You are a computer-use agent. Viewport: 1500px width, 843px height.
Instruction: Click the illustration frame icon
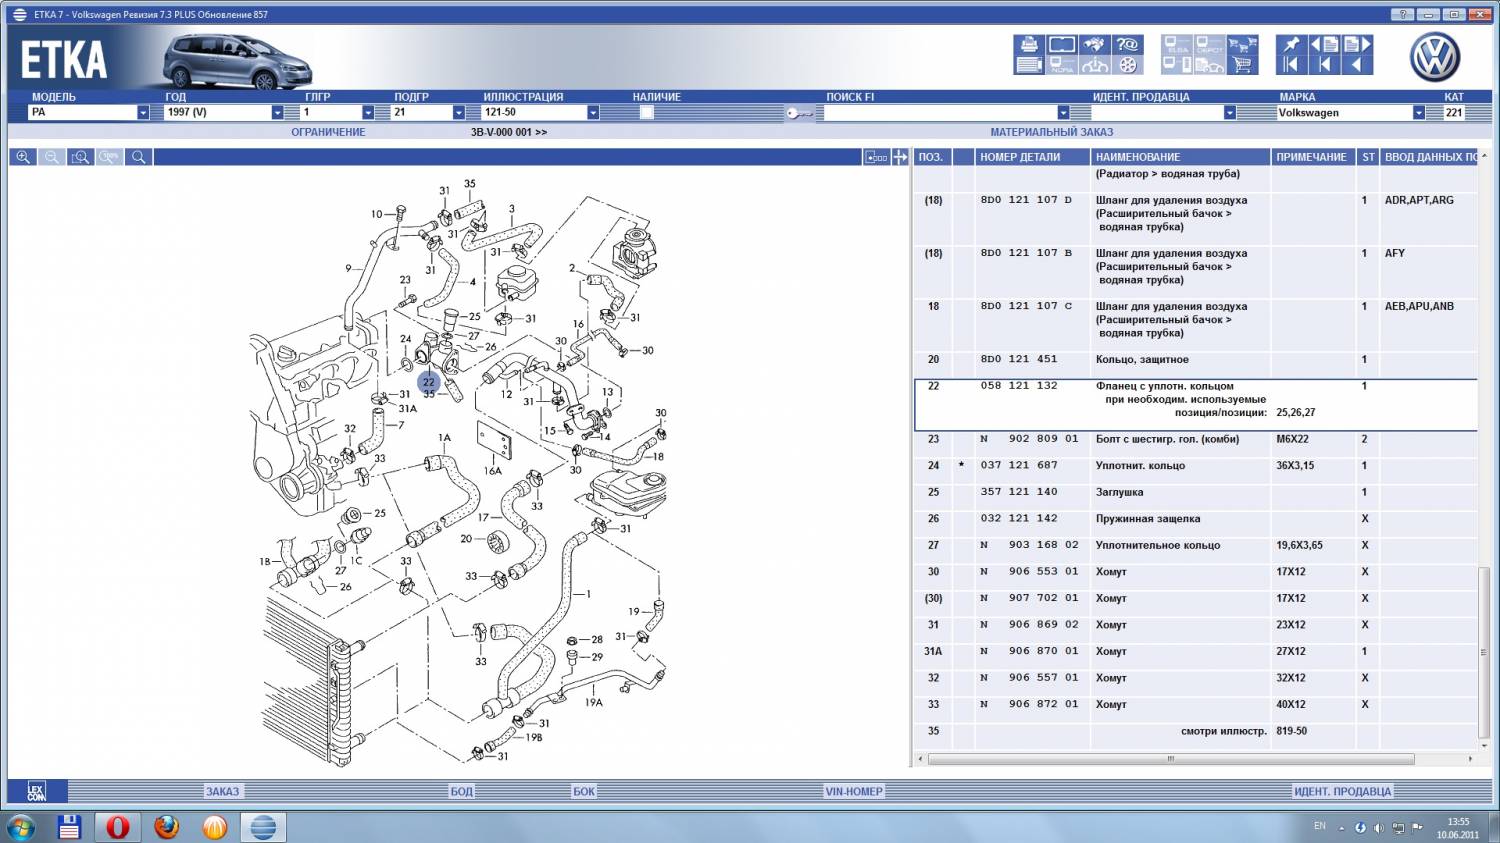tap(1062, 45)
